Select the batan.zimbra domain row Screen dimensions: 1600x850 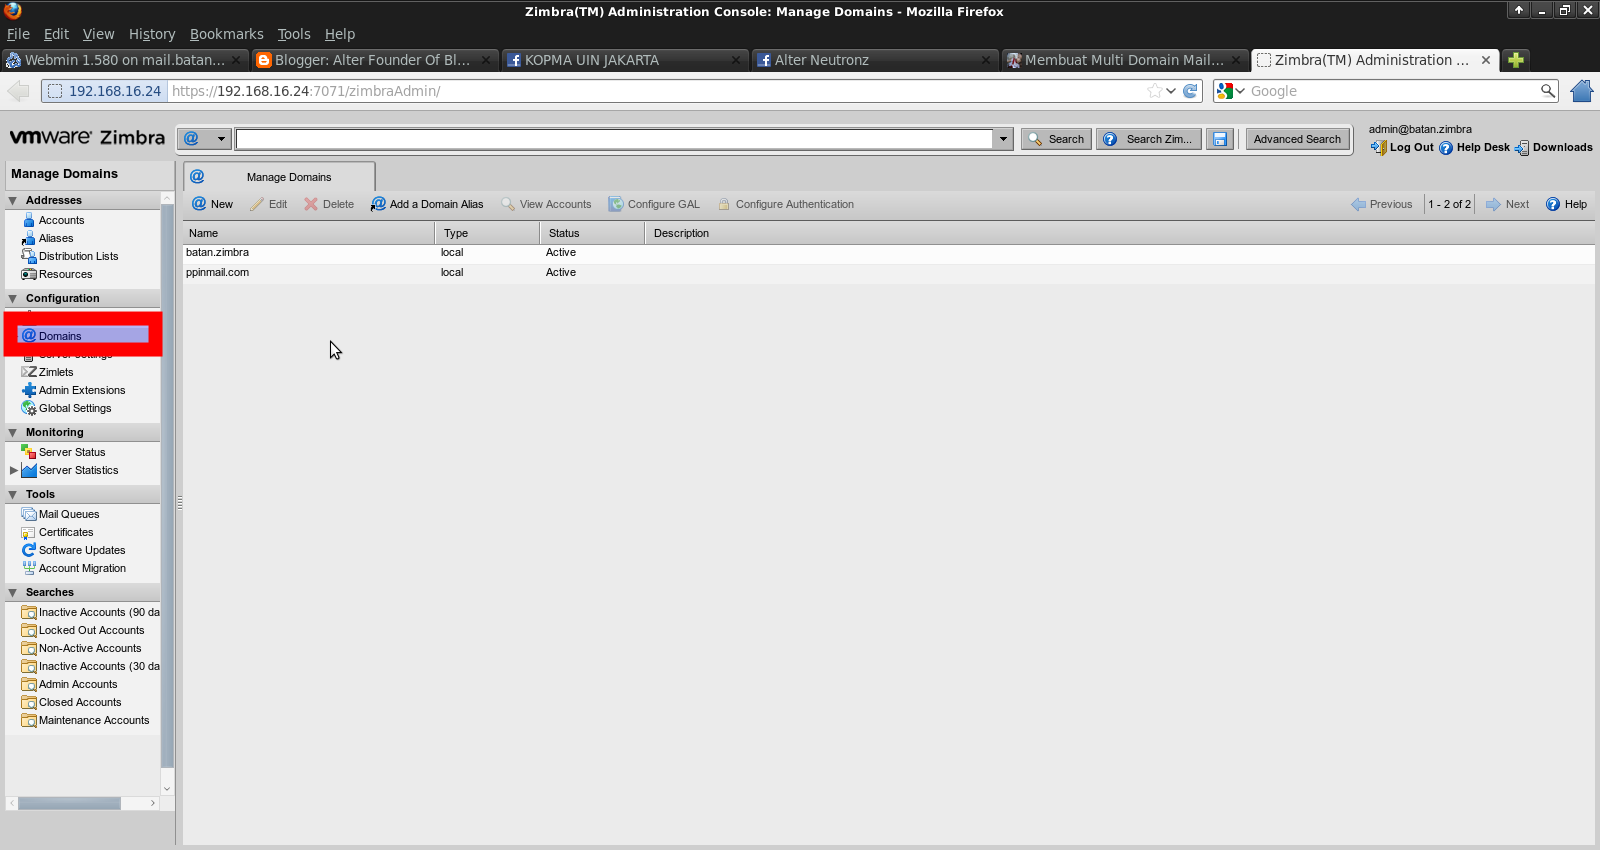coord(888,253)
